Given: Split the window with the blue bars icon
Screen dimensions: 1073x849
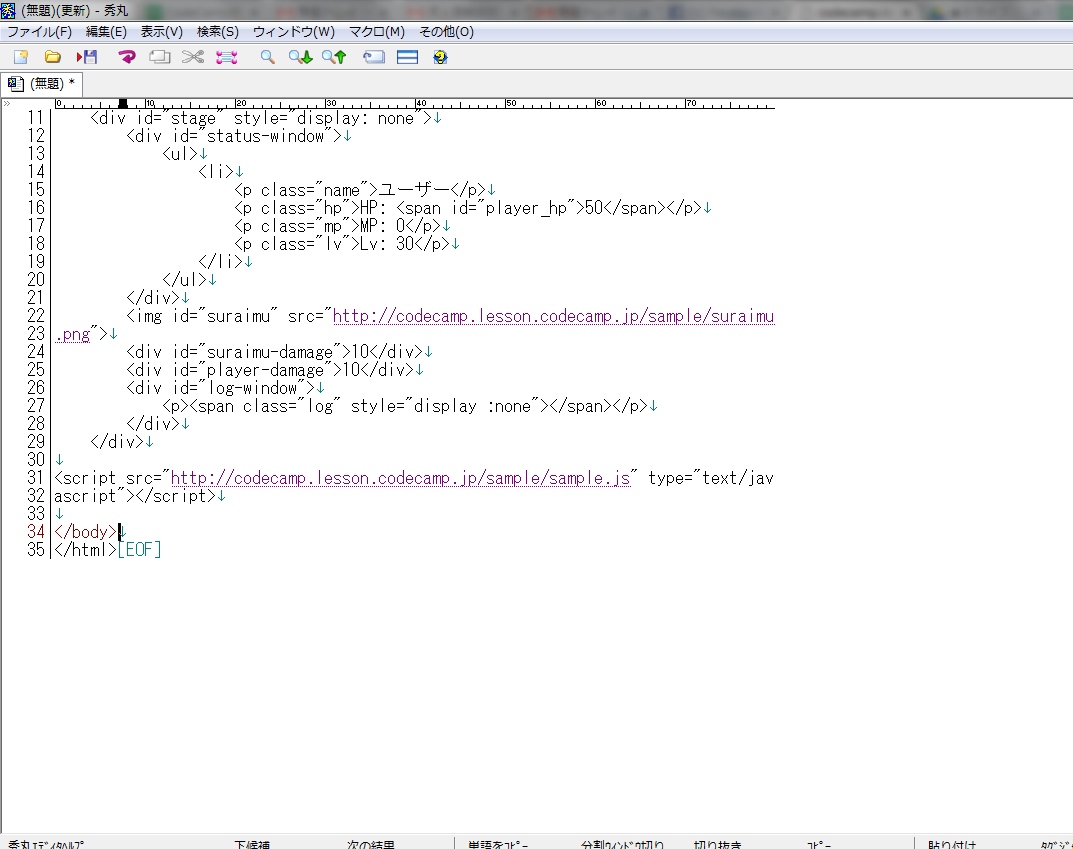Looking at the screenshot, I should [x=407, y=57].
